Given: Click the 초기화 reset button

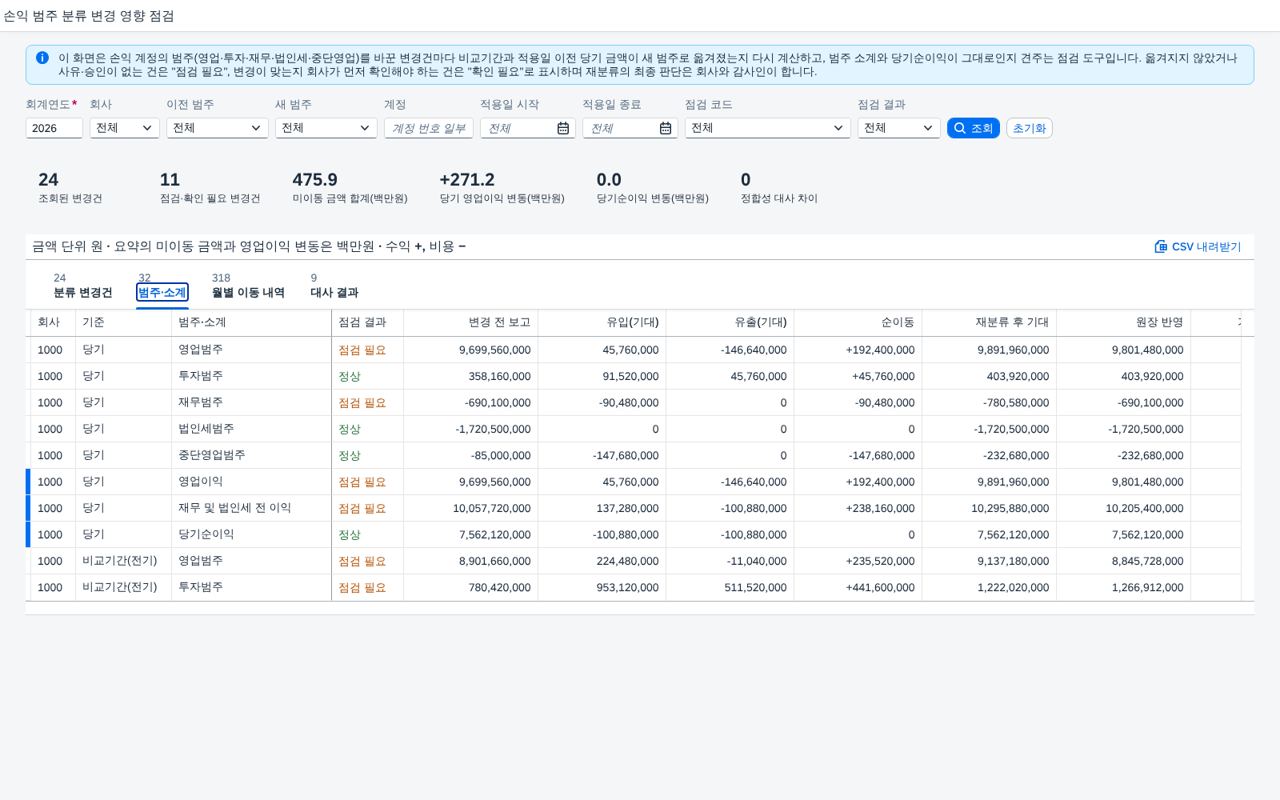Looking at the screenshot, I should [x=1029, y=128].
